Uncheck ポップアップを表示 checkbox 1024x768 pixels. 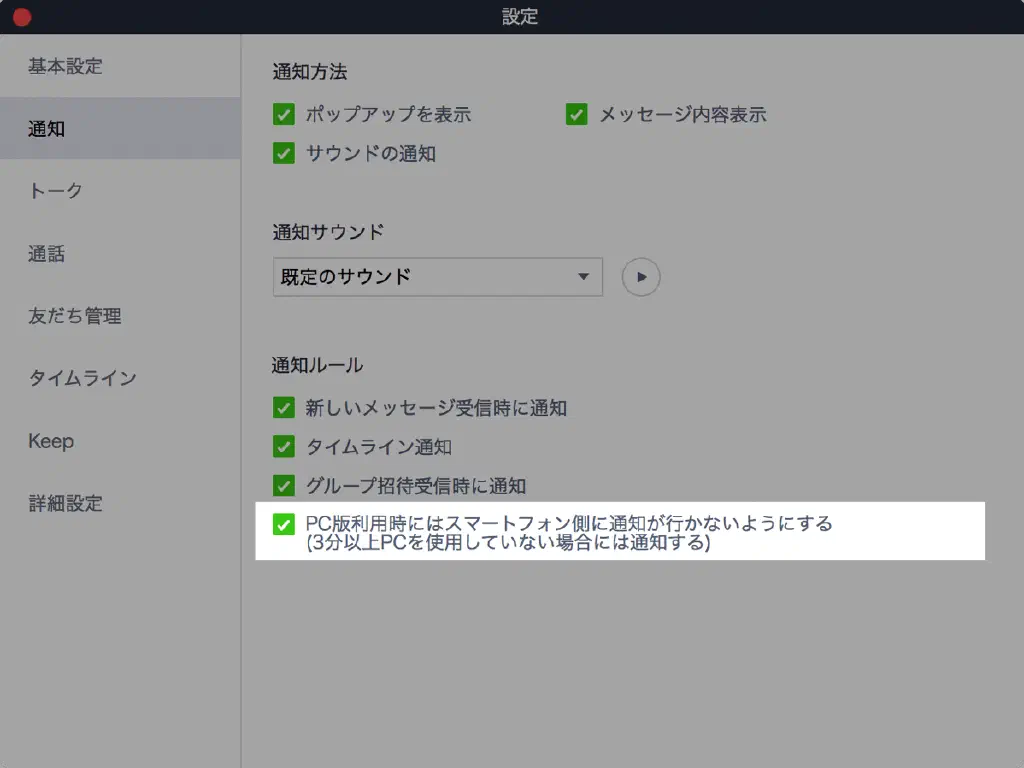click(284, 115)
